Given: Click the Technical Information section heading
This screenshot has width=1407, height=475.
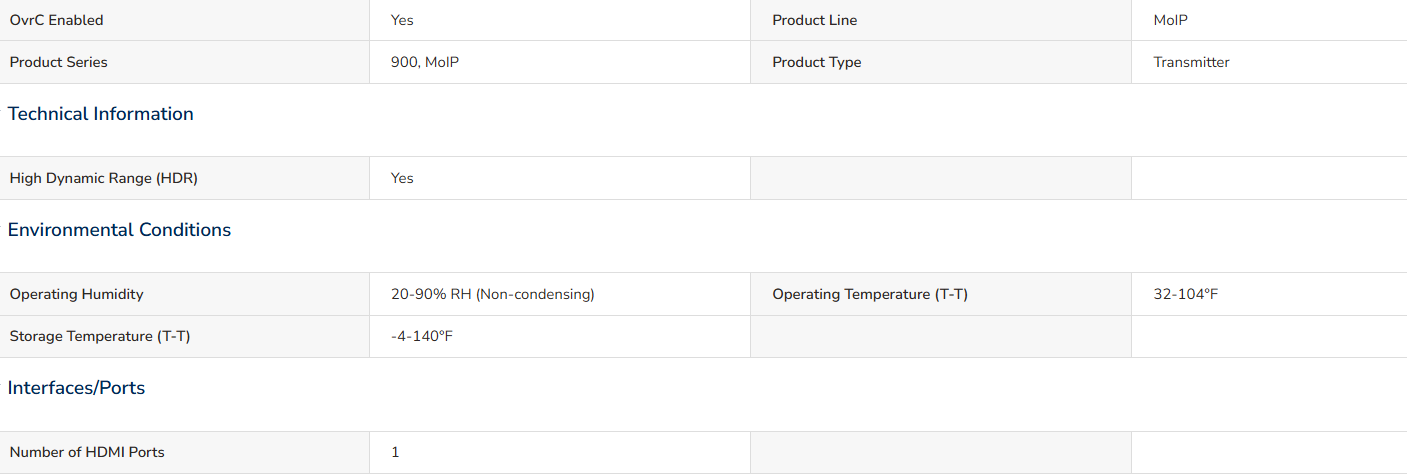Looking at the screenshot, I should 101,114.
